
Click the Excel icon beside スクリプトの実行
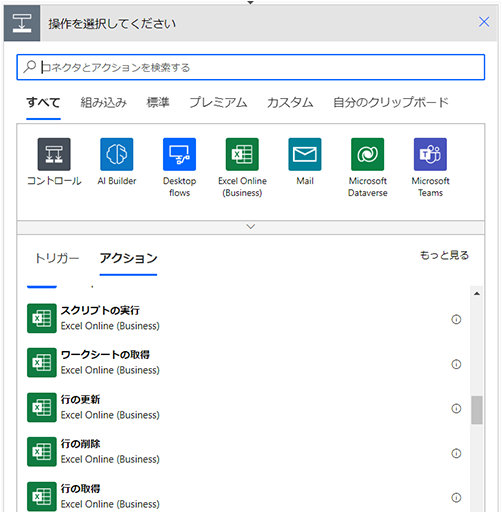(42, 318)
